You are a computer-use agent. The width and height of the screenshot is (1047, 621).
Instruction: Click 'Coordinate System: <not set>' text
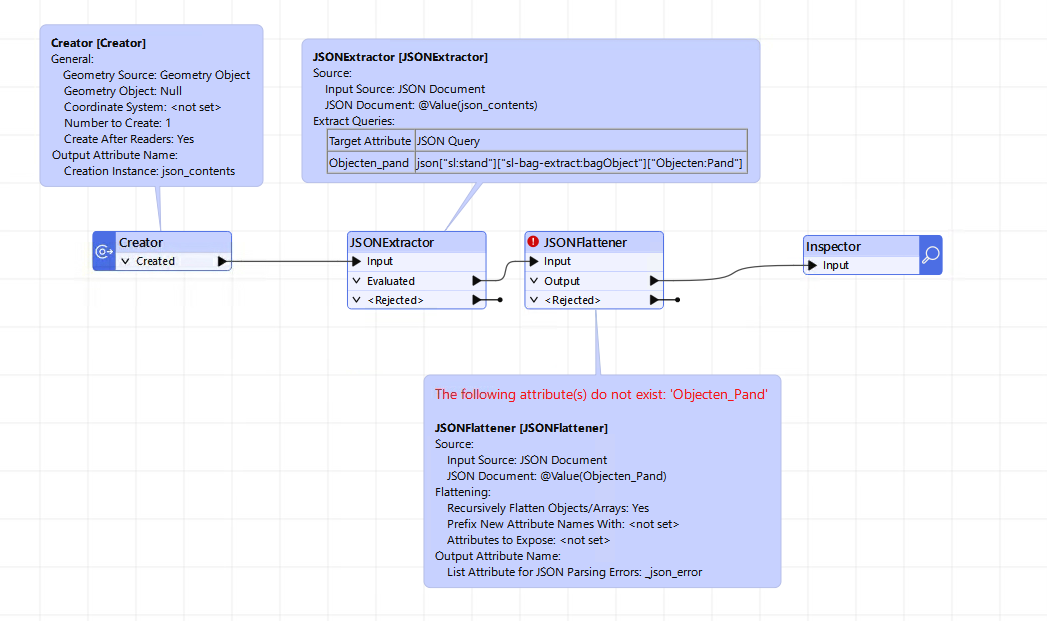click(142, 107)
